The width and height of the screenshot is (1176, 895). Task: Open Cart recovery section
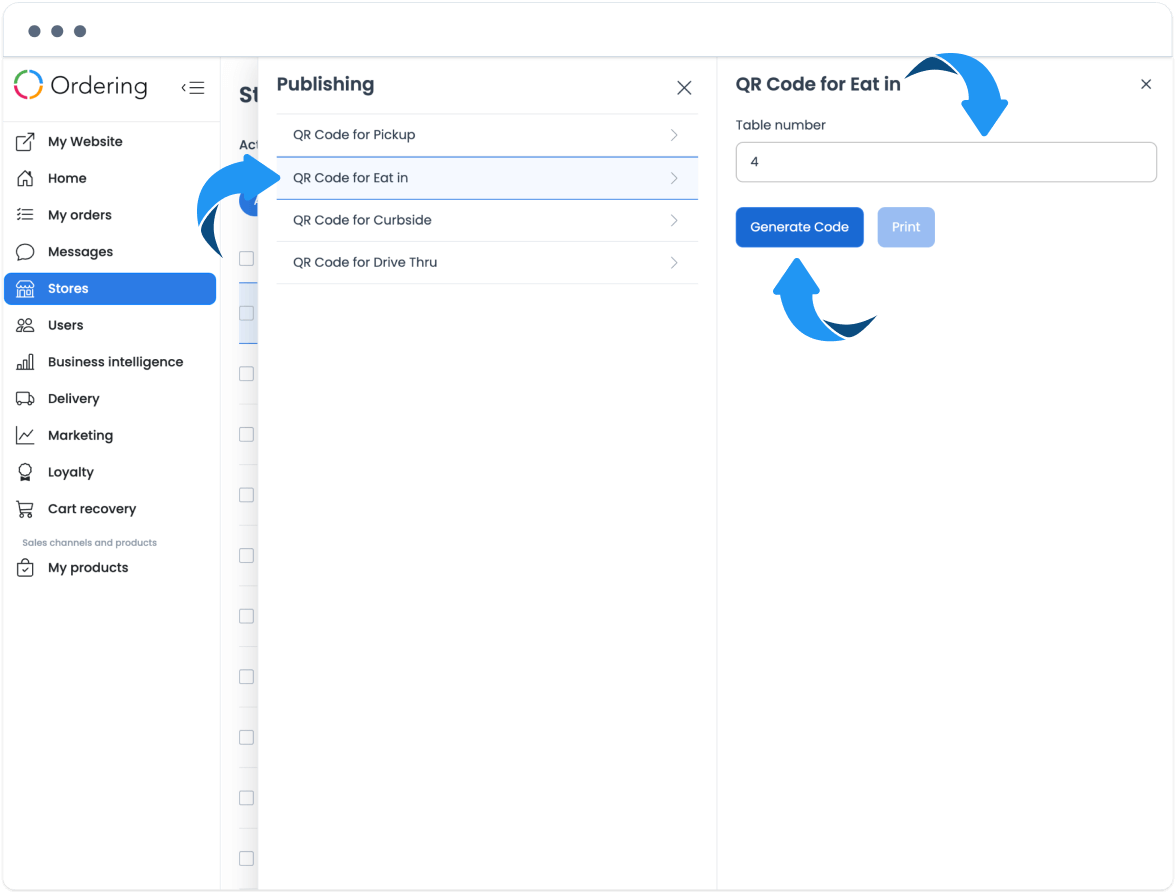pyautogui.click(x=110, y=509)
